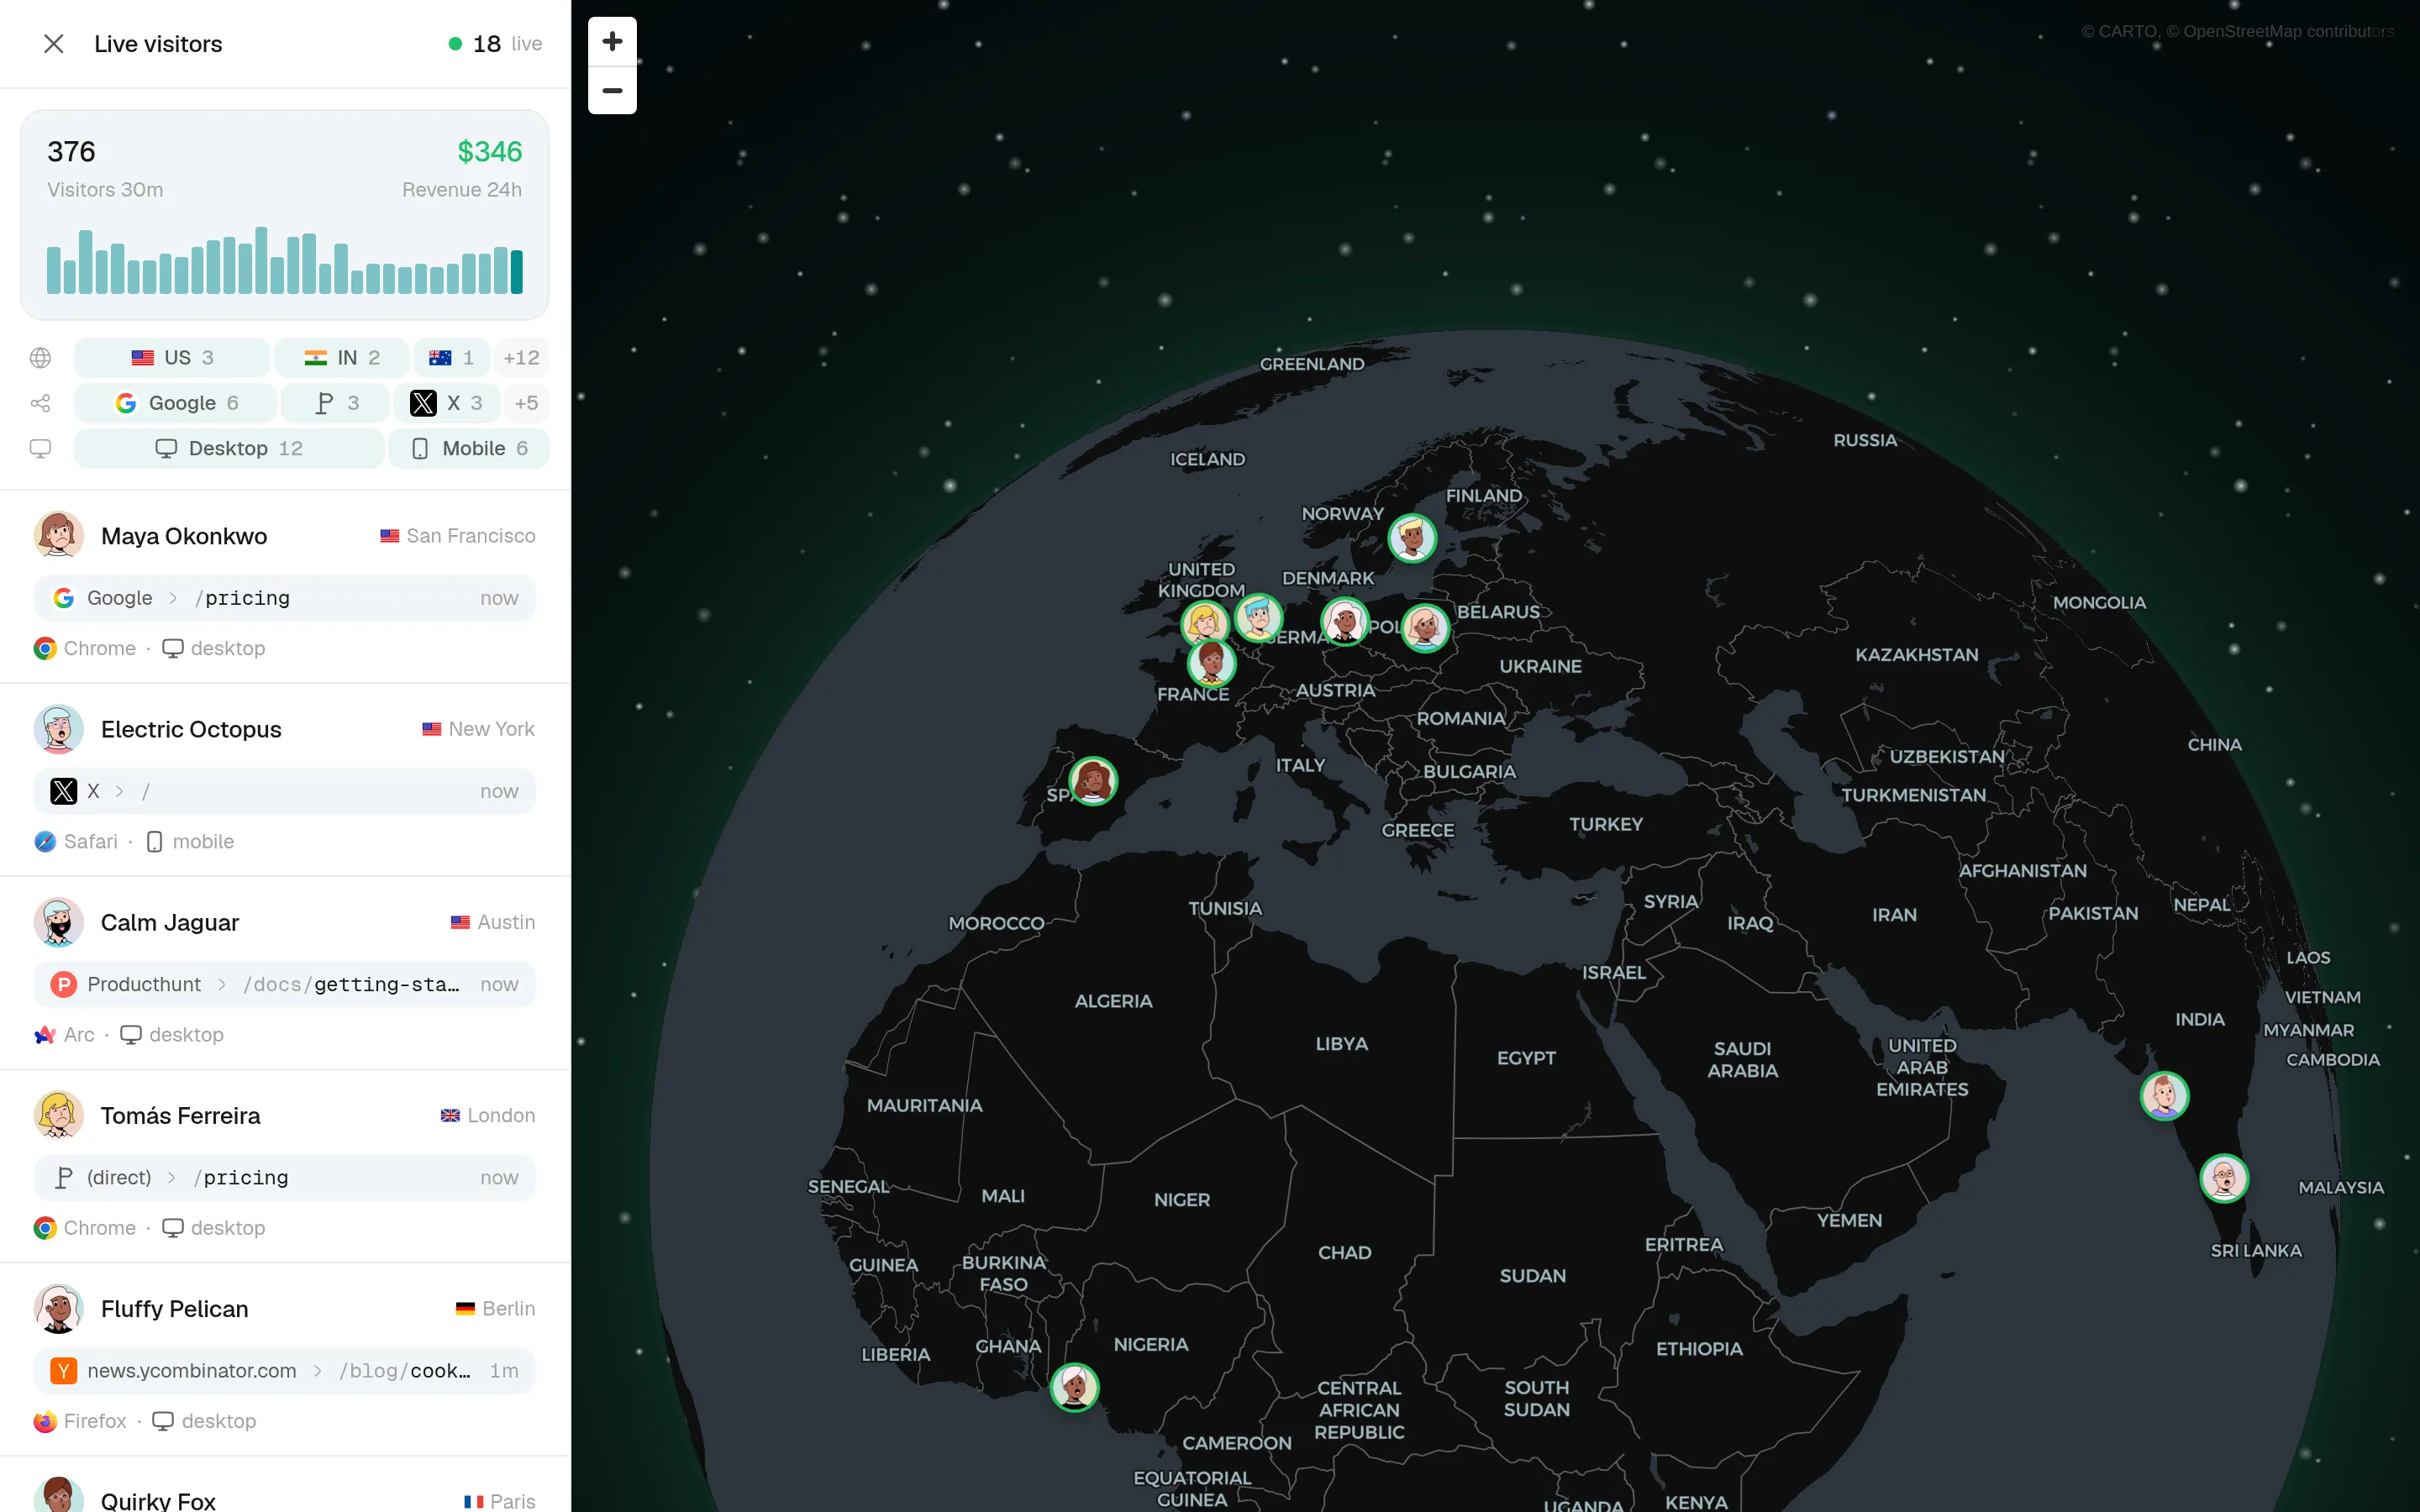Viewport: 2420px width, 1512px height.
Task: Click the 376 visitors count
Action: pyautogui.click(x=71, y=152)
